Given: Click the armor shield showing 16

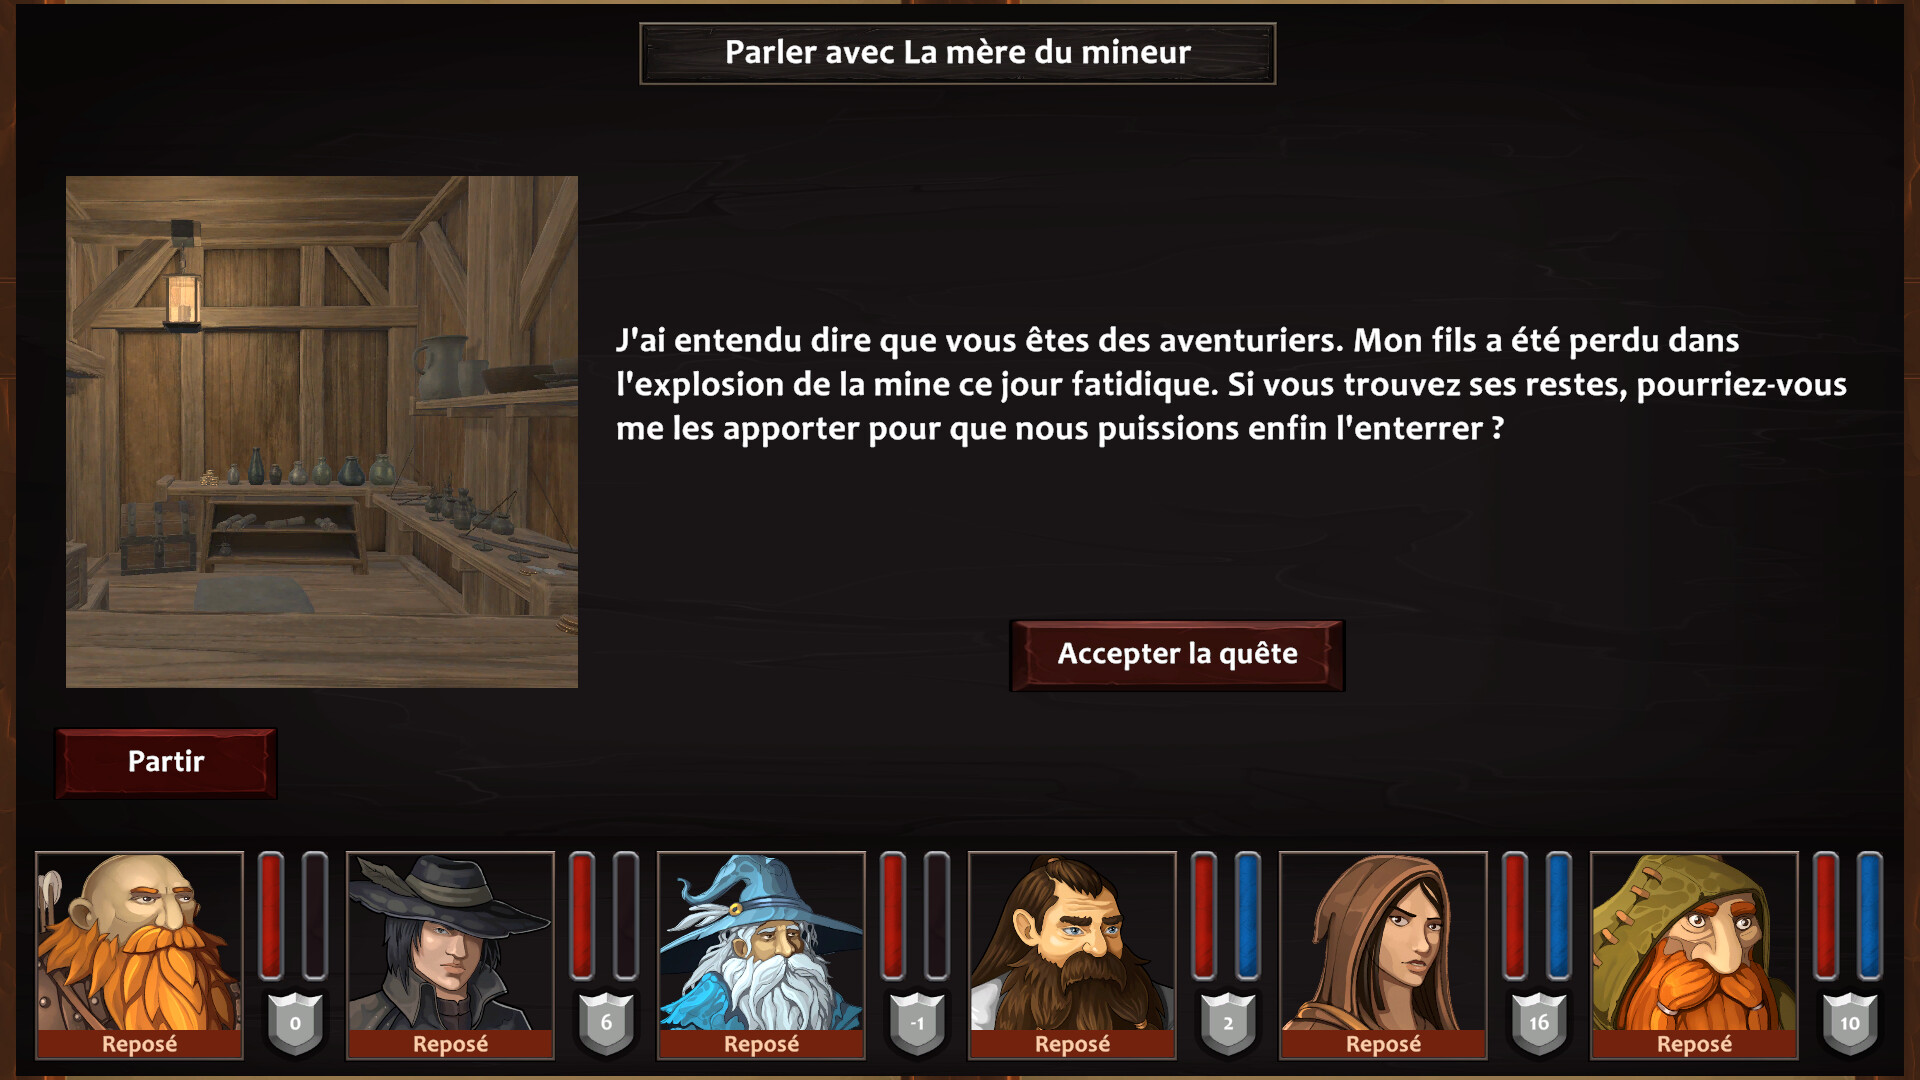Looking at the screenshot, I should click(1539, 1023).
